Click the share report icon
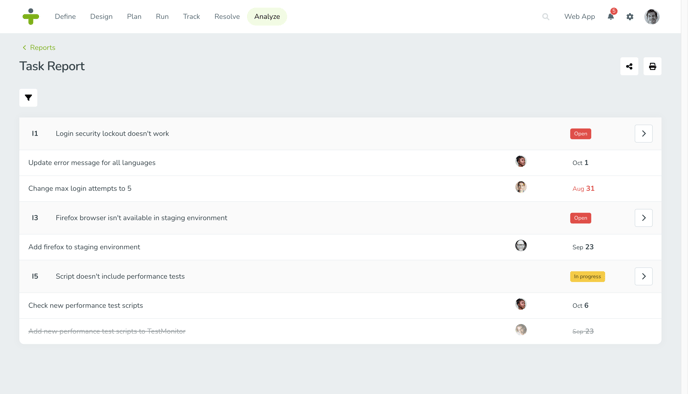This screenshot has height=394, width=688. click(629, 66)
